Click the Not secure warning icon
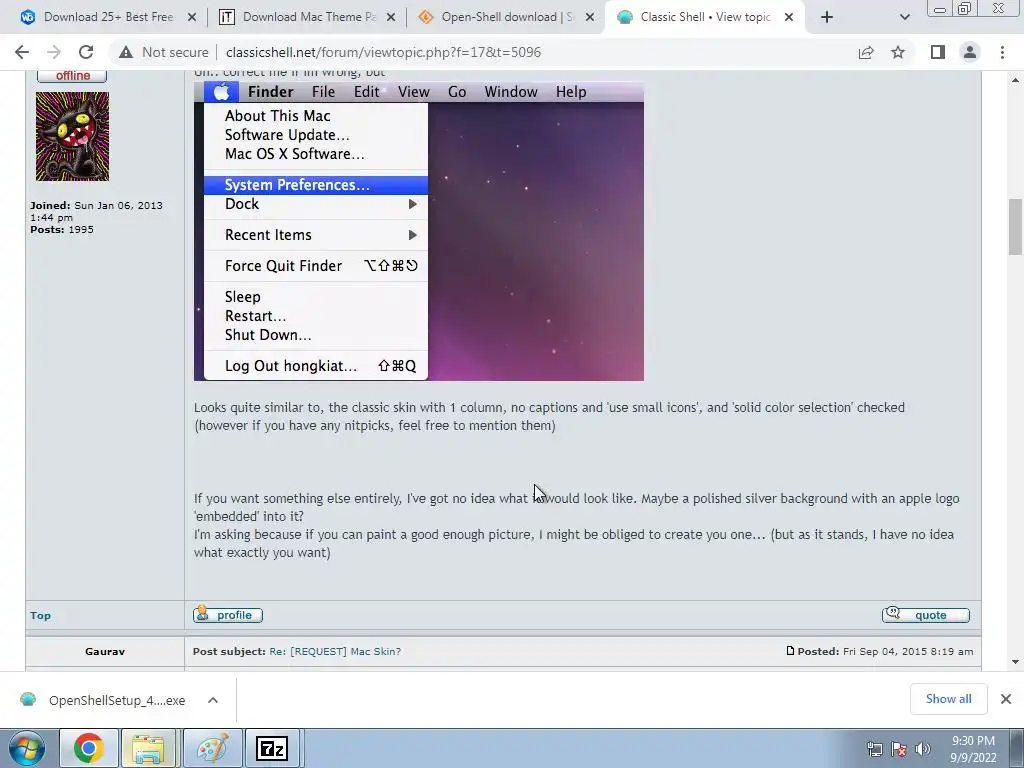The width and height of the screenshot is (1024, 768). click(125, 52)
